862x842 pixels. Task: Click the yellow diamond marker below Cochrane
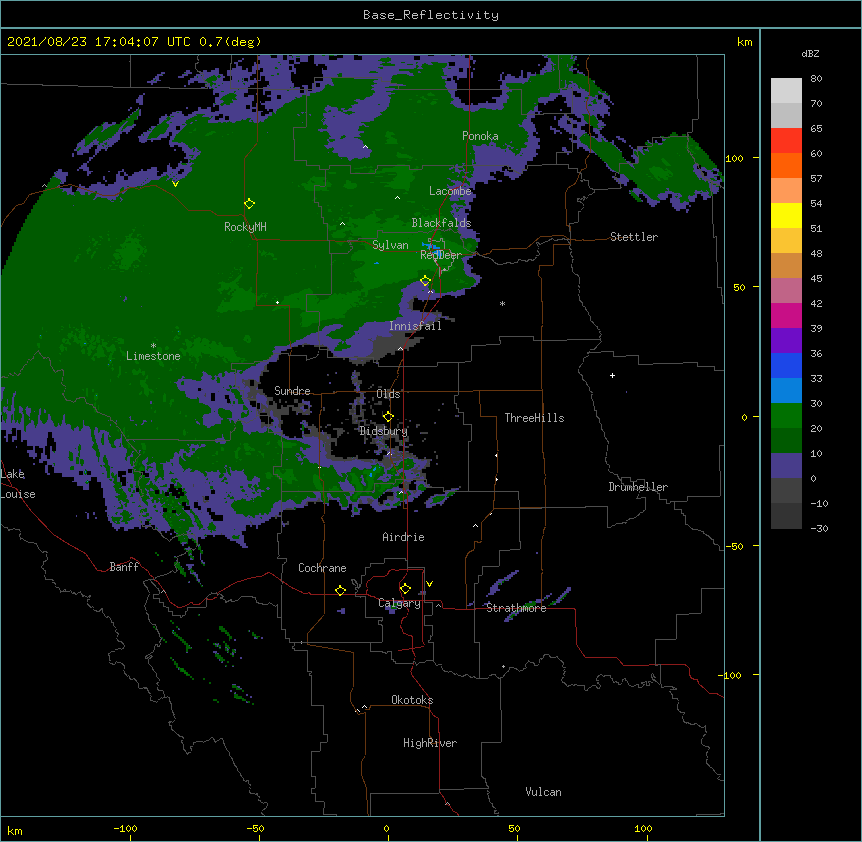click(340, 590)
